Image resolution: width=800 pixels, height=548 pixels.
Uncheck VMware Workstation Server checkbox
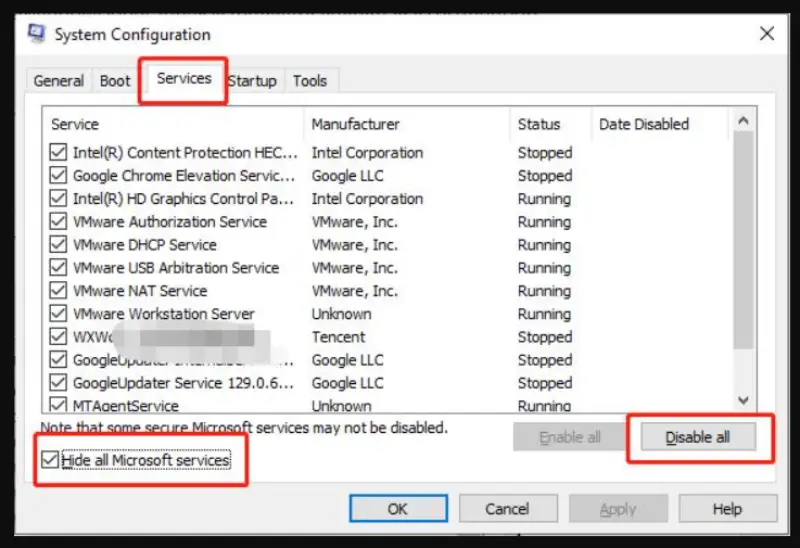pyautogui.click(x=58, y=313)
